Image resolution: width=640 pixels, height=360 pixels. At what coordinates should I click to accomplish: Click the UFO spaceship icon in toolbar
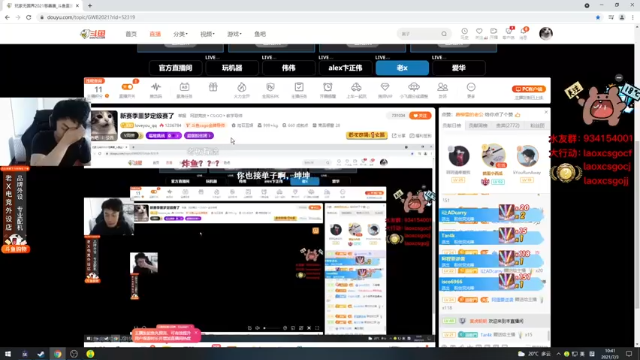click(414, 87)
